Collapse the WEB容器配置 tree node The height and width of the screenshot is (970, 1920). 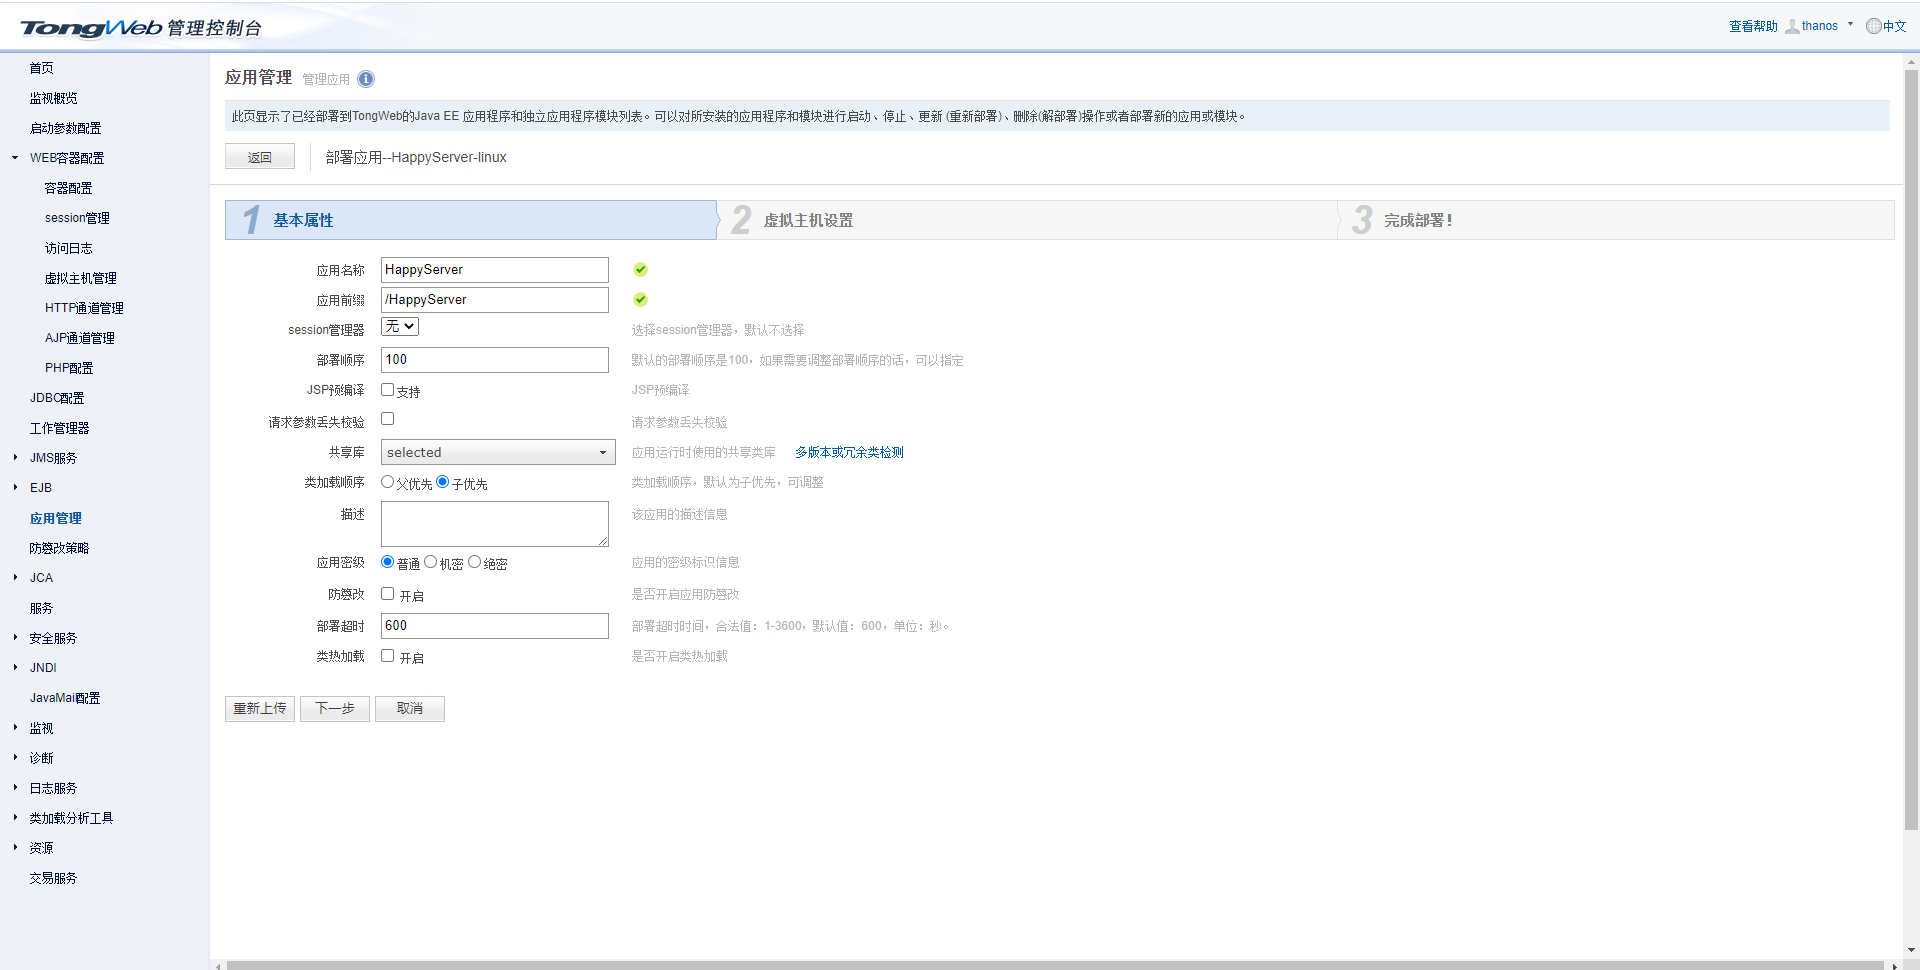click(x=15, y=158)
